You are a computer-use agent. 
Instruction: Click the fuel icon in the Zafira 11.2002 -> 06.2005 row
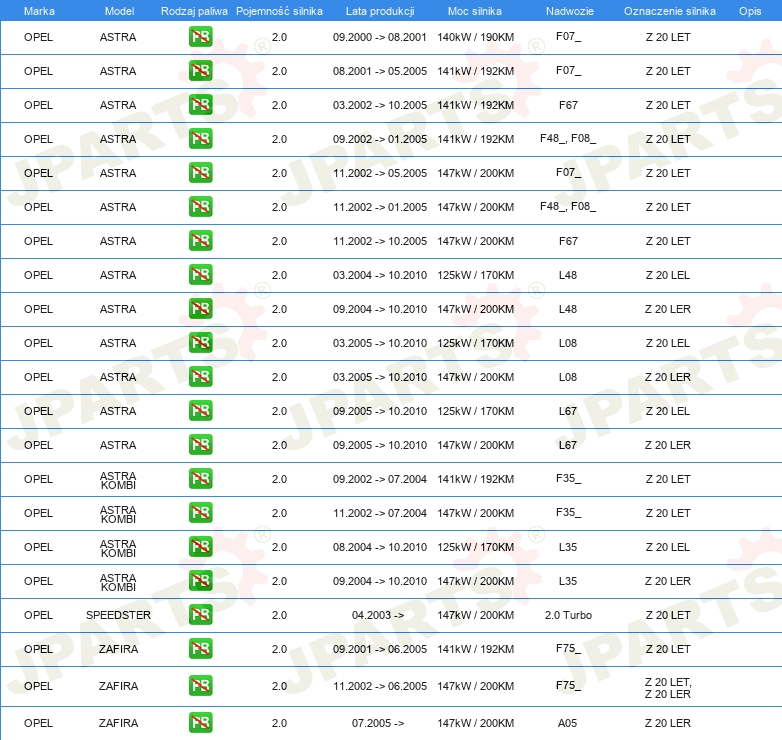pos(200,686)
